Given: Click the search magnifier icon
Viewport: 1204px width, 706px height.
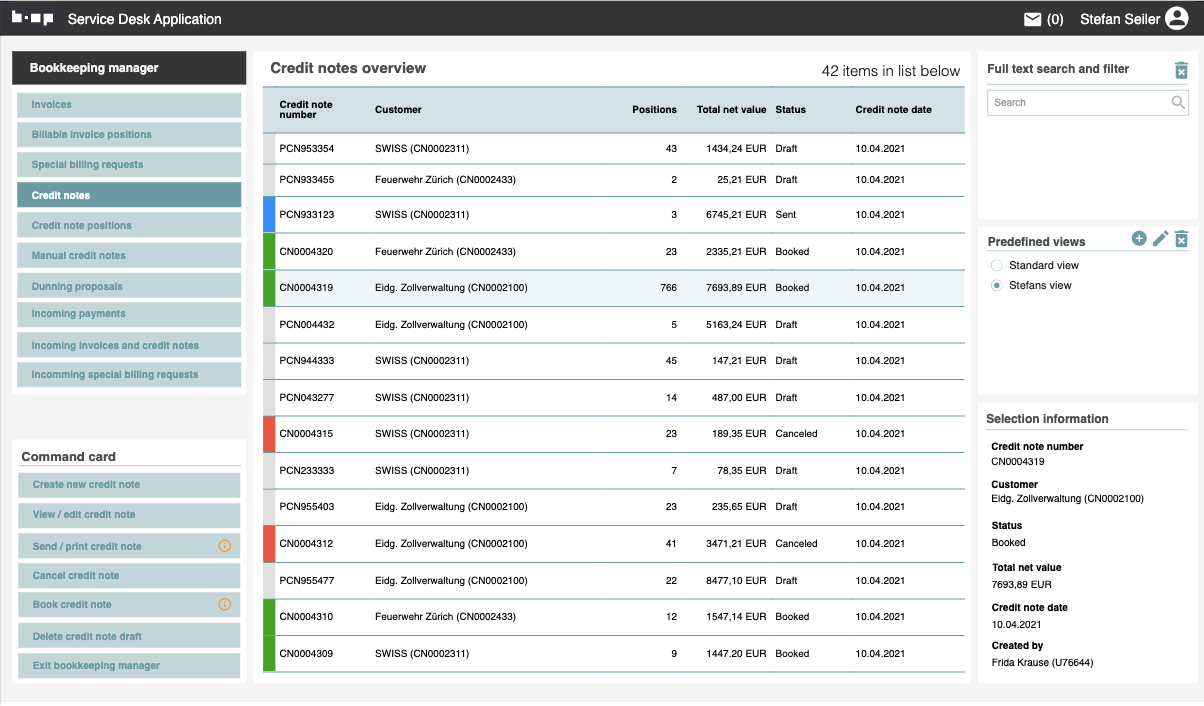Looking at the screenshot, I should 1178,102.
